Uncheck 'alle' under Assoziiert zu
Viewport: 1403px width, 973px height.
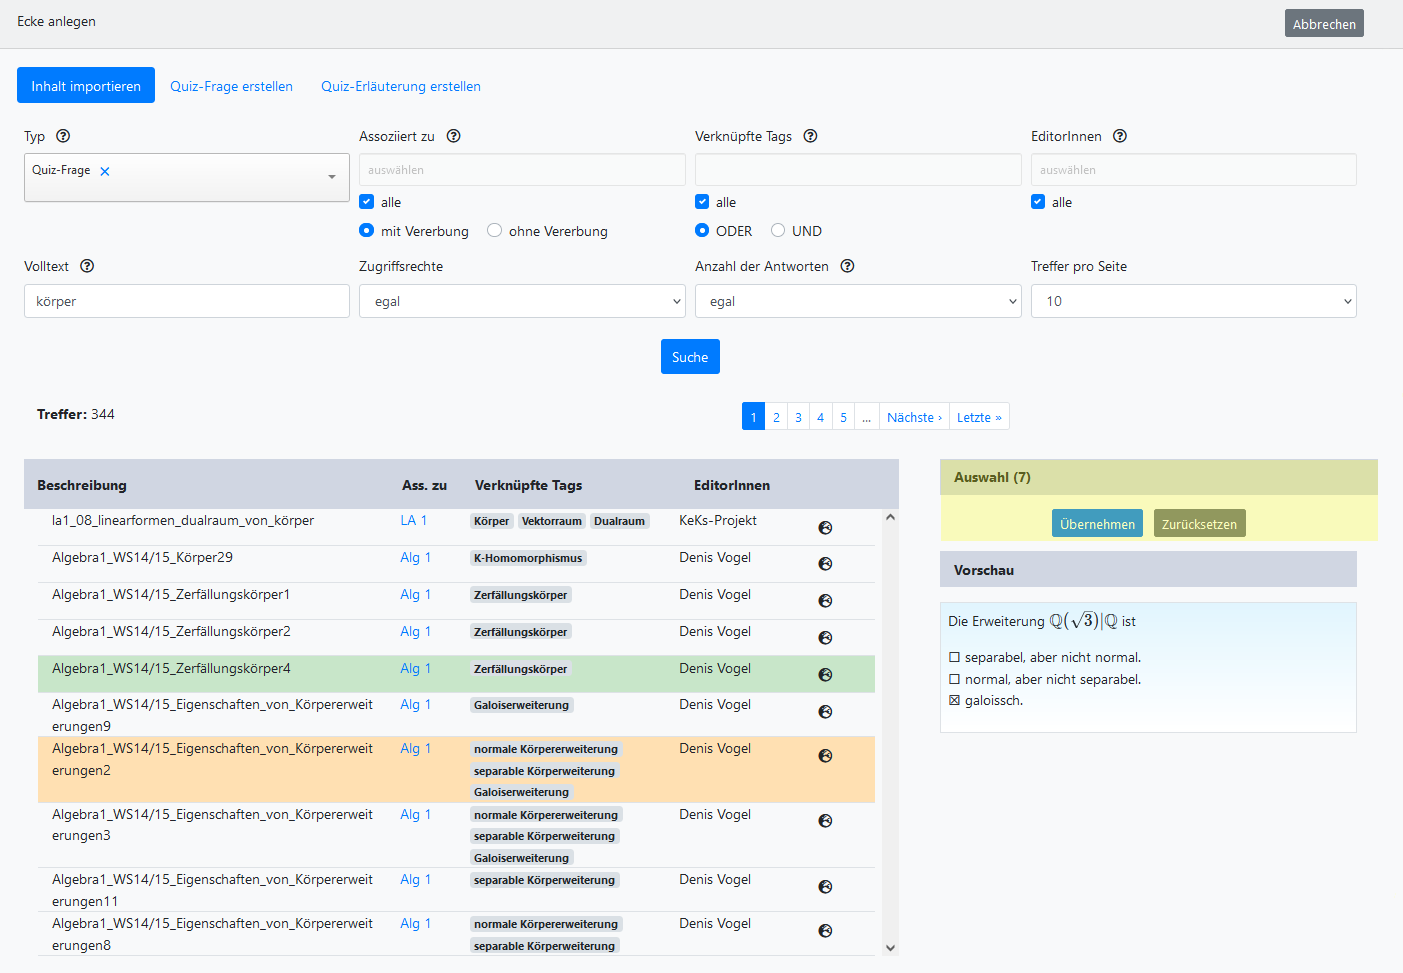(x=367, y=202)
